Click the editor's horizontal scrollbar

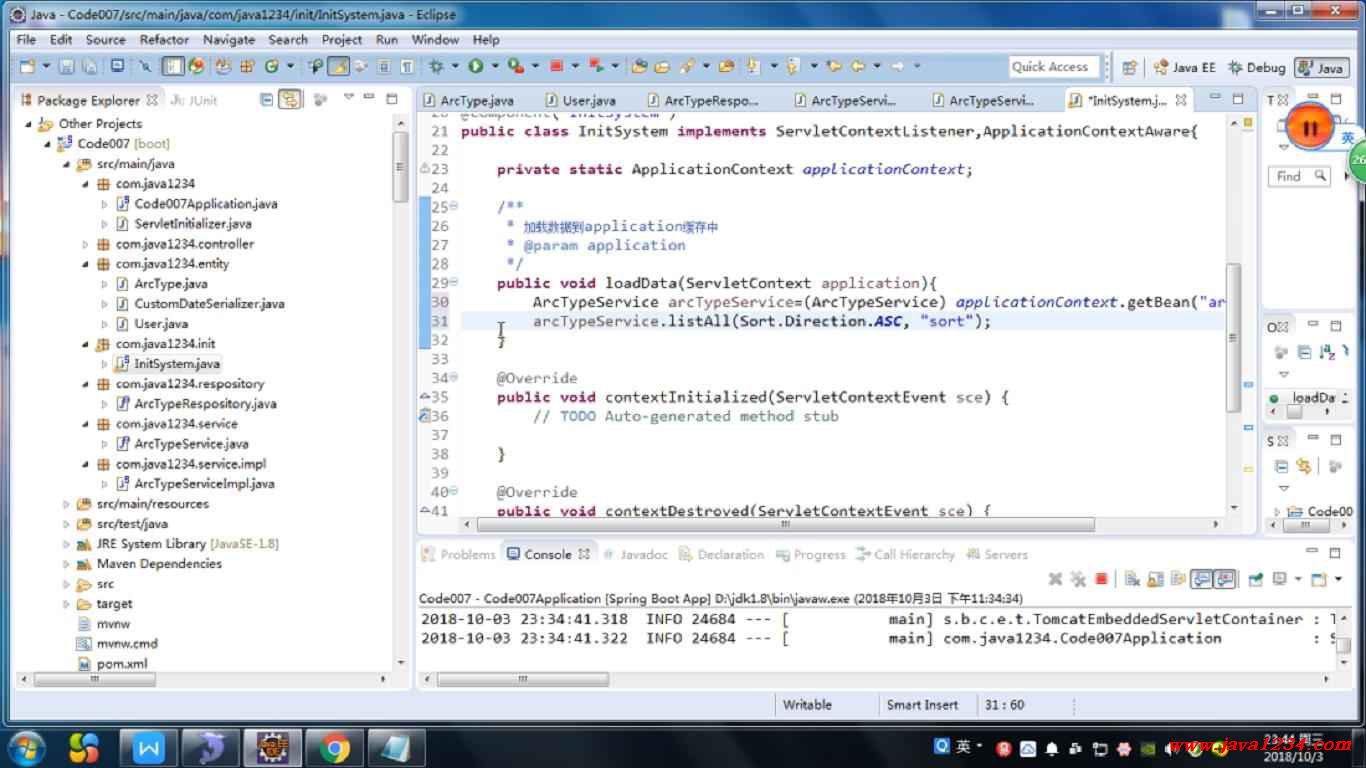coord(785,523)
